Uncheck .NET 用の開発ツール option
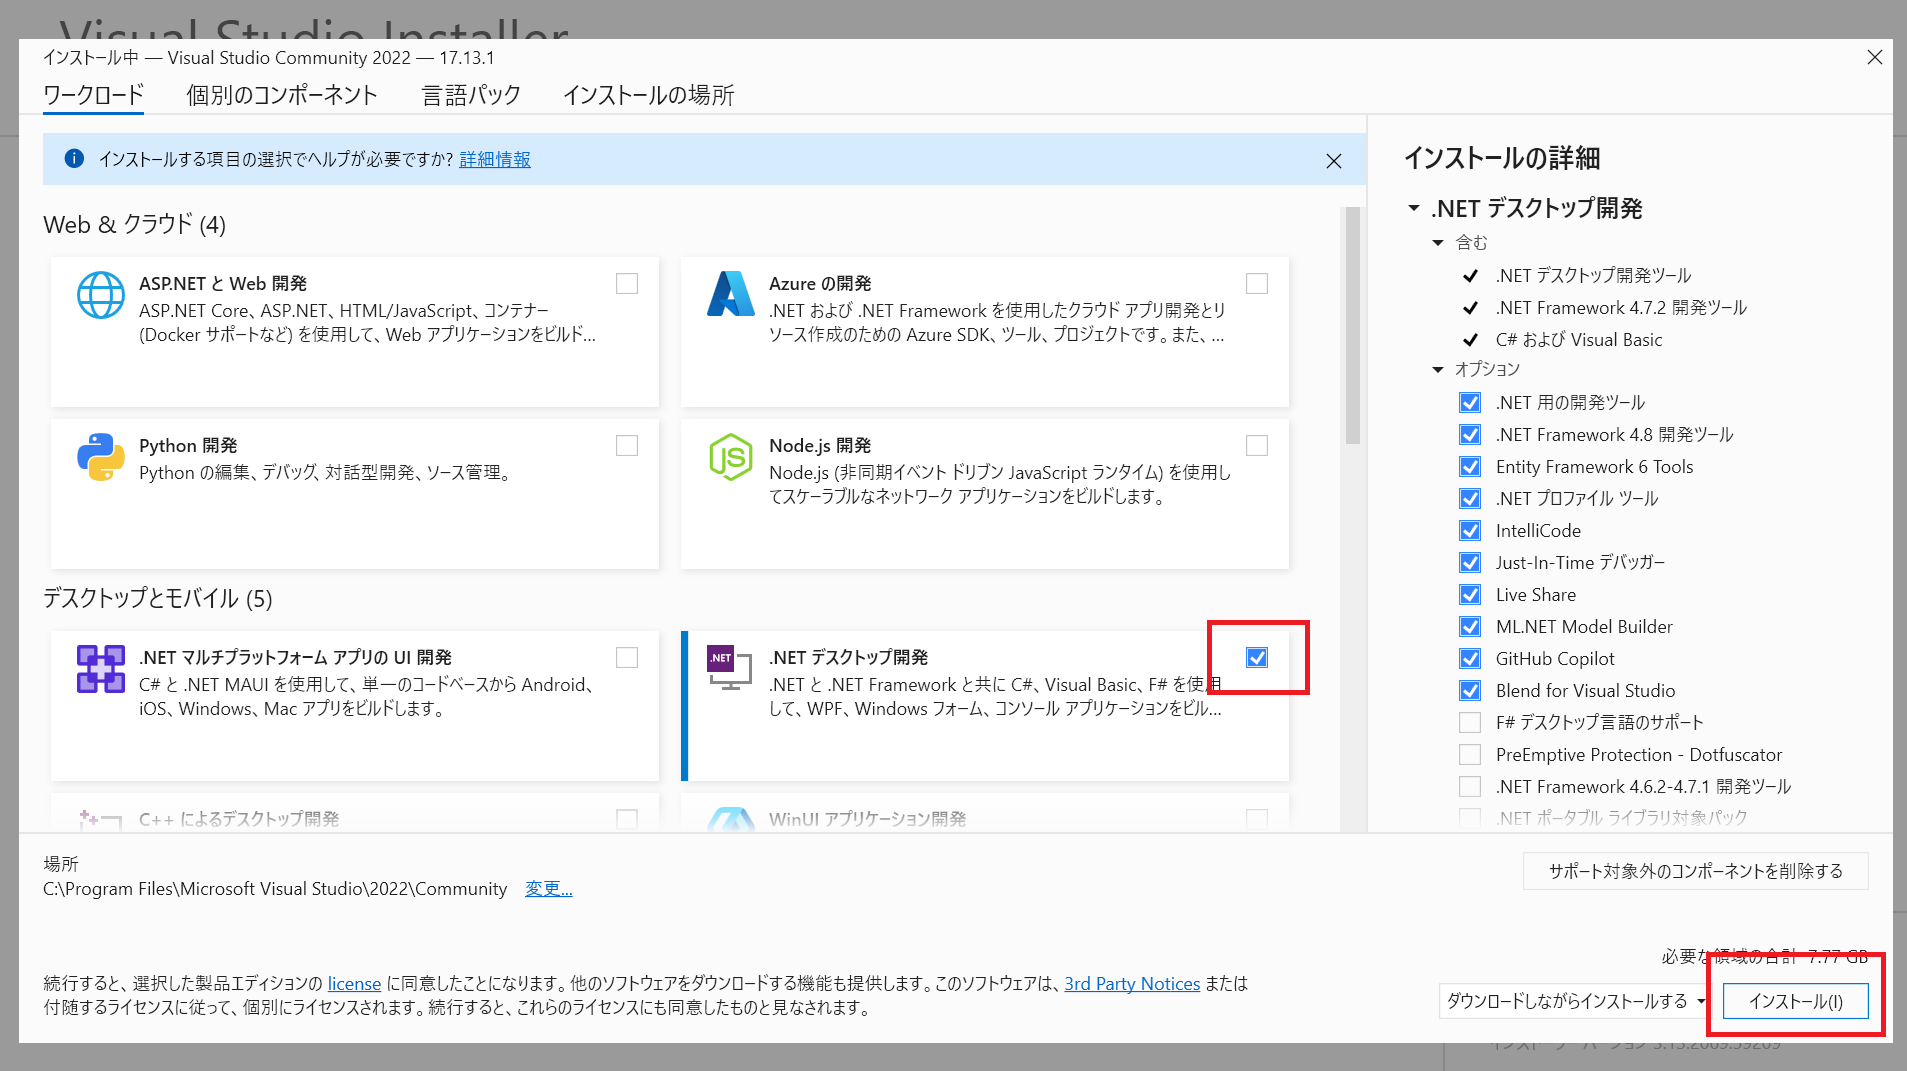This screenshot has height=1071, width=1907. 1470,403
